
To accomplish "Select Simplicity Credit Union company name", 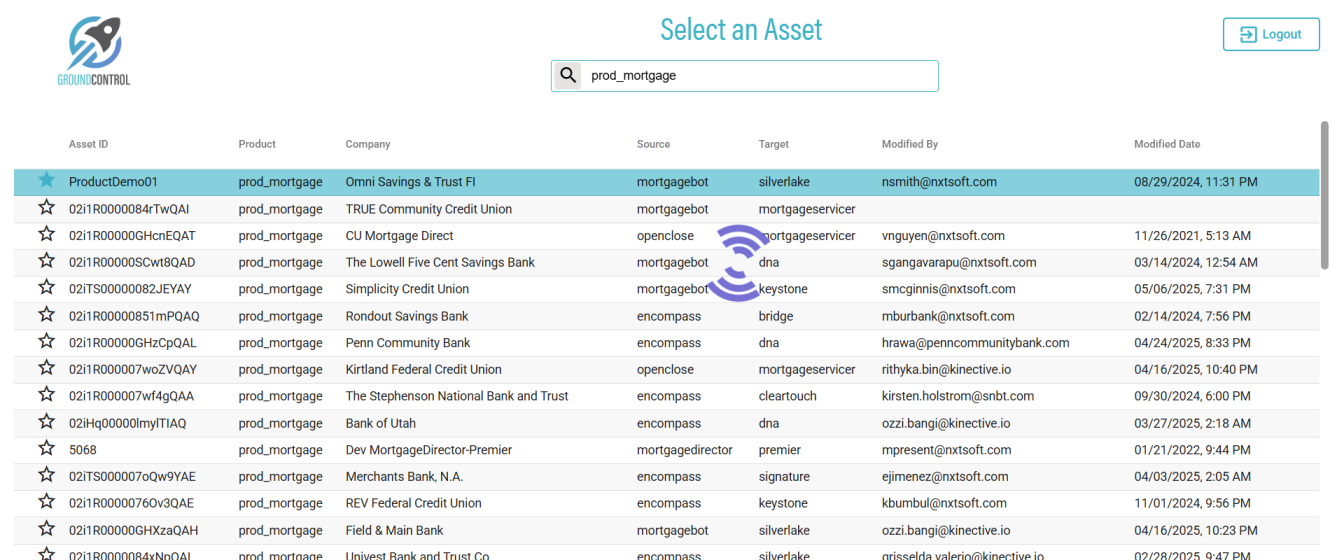I will tap(407, 289).
